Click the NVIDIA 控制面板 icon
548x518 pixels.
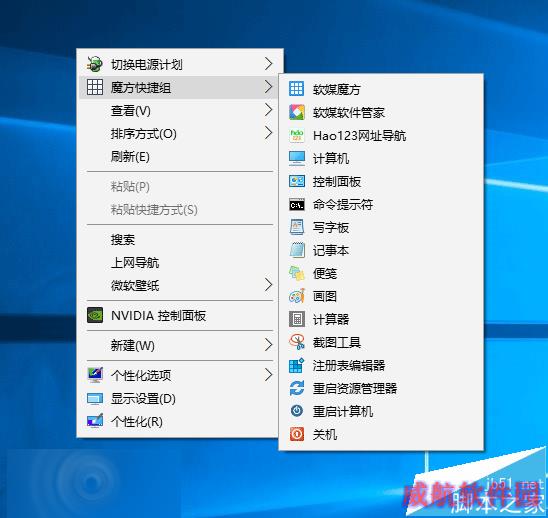[x=95, y=315]
